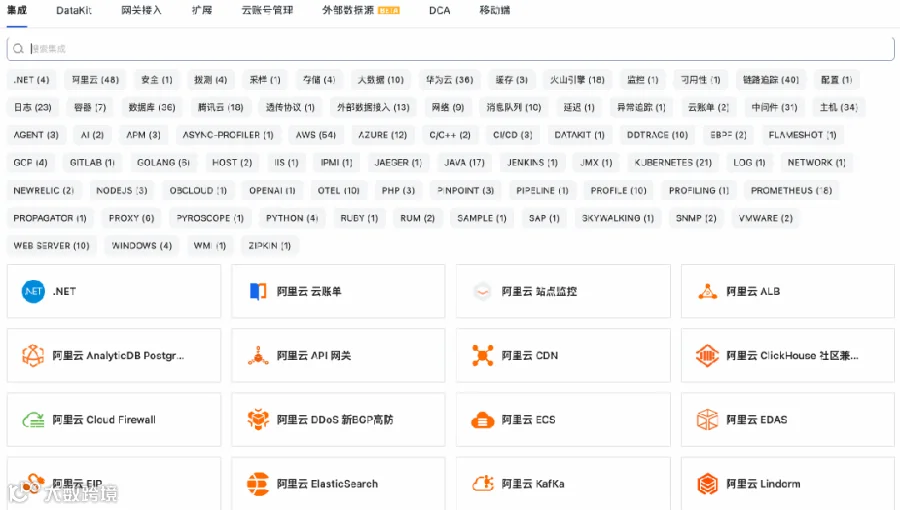This screenshot has width=900, height=510.
Task: Click the 阿里云 EDAS cube icon
Action: coord(708,420)
